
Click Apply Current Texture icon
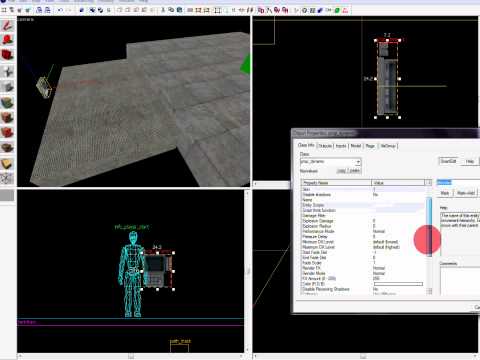(x=7, y=117)
